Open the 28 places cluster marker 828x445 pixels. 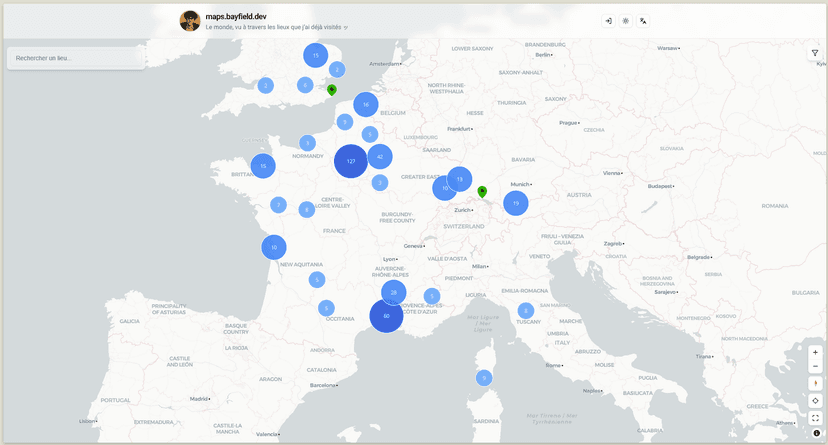[393, 292]
